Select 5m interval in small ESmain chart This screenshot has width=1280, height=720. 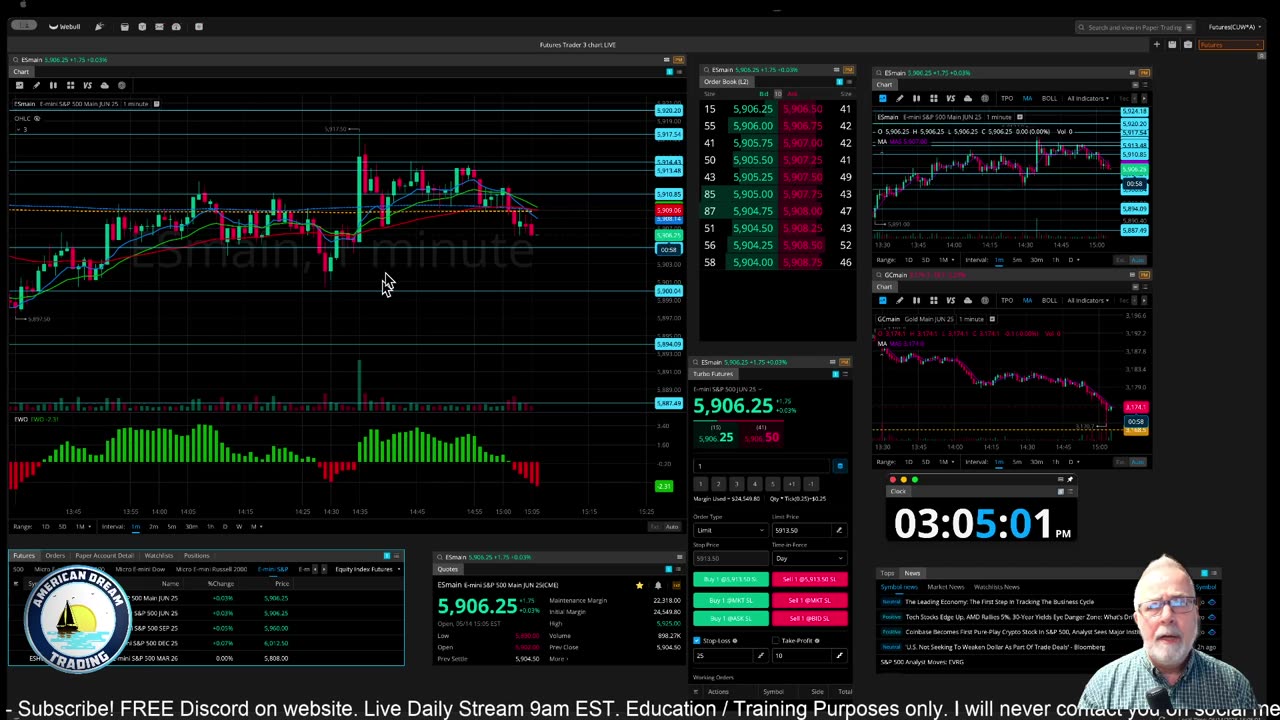coord(1017,260)
